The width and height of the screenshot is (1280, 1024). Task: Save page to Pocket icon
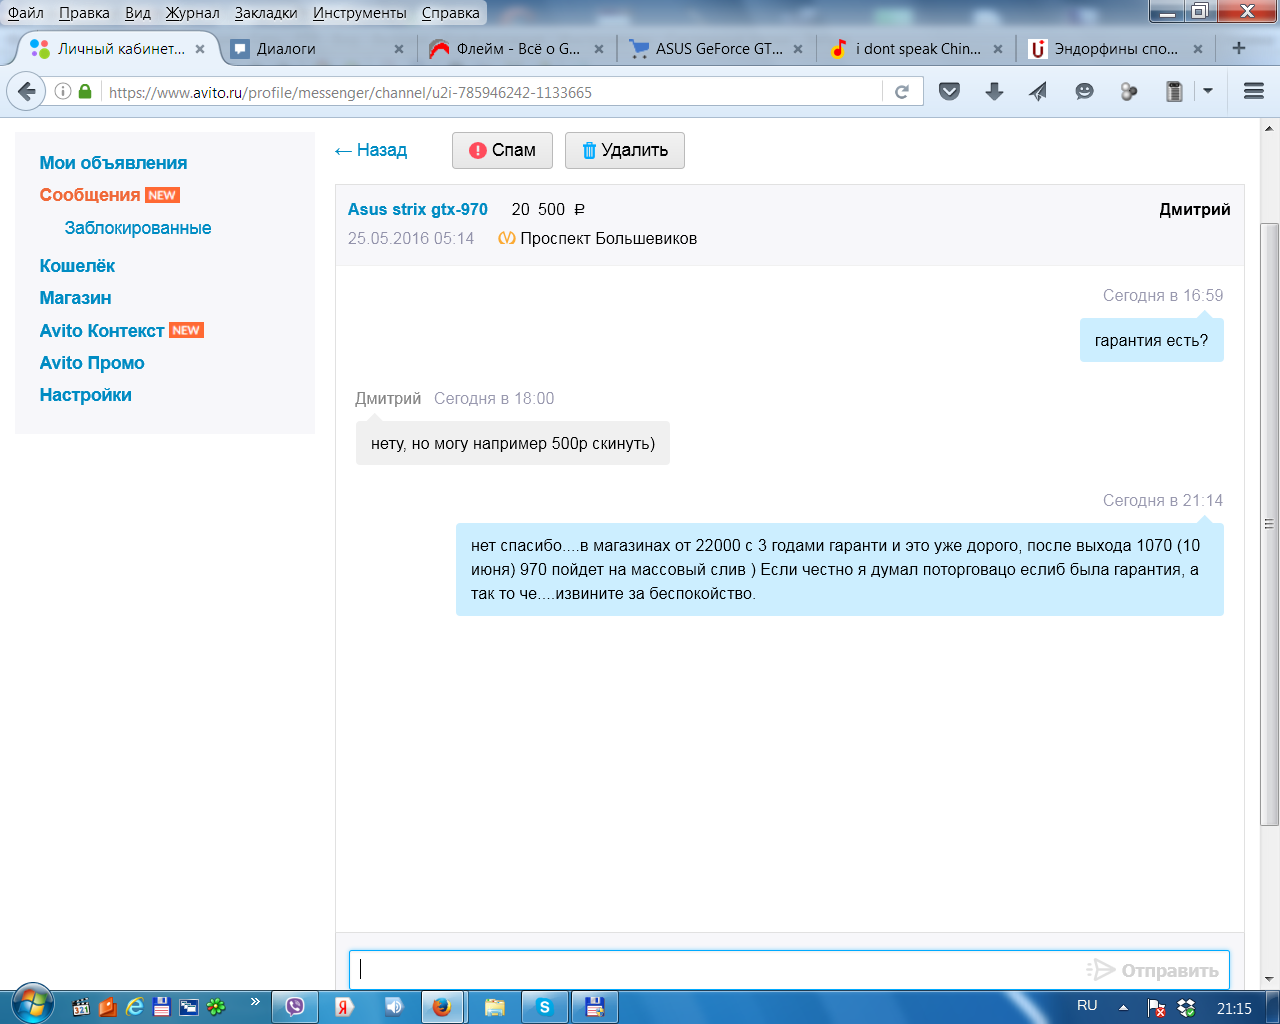(x=950, y=92)
